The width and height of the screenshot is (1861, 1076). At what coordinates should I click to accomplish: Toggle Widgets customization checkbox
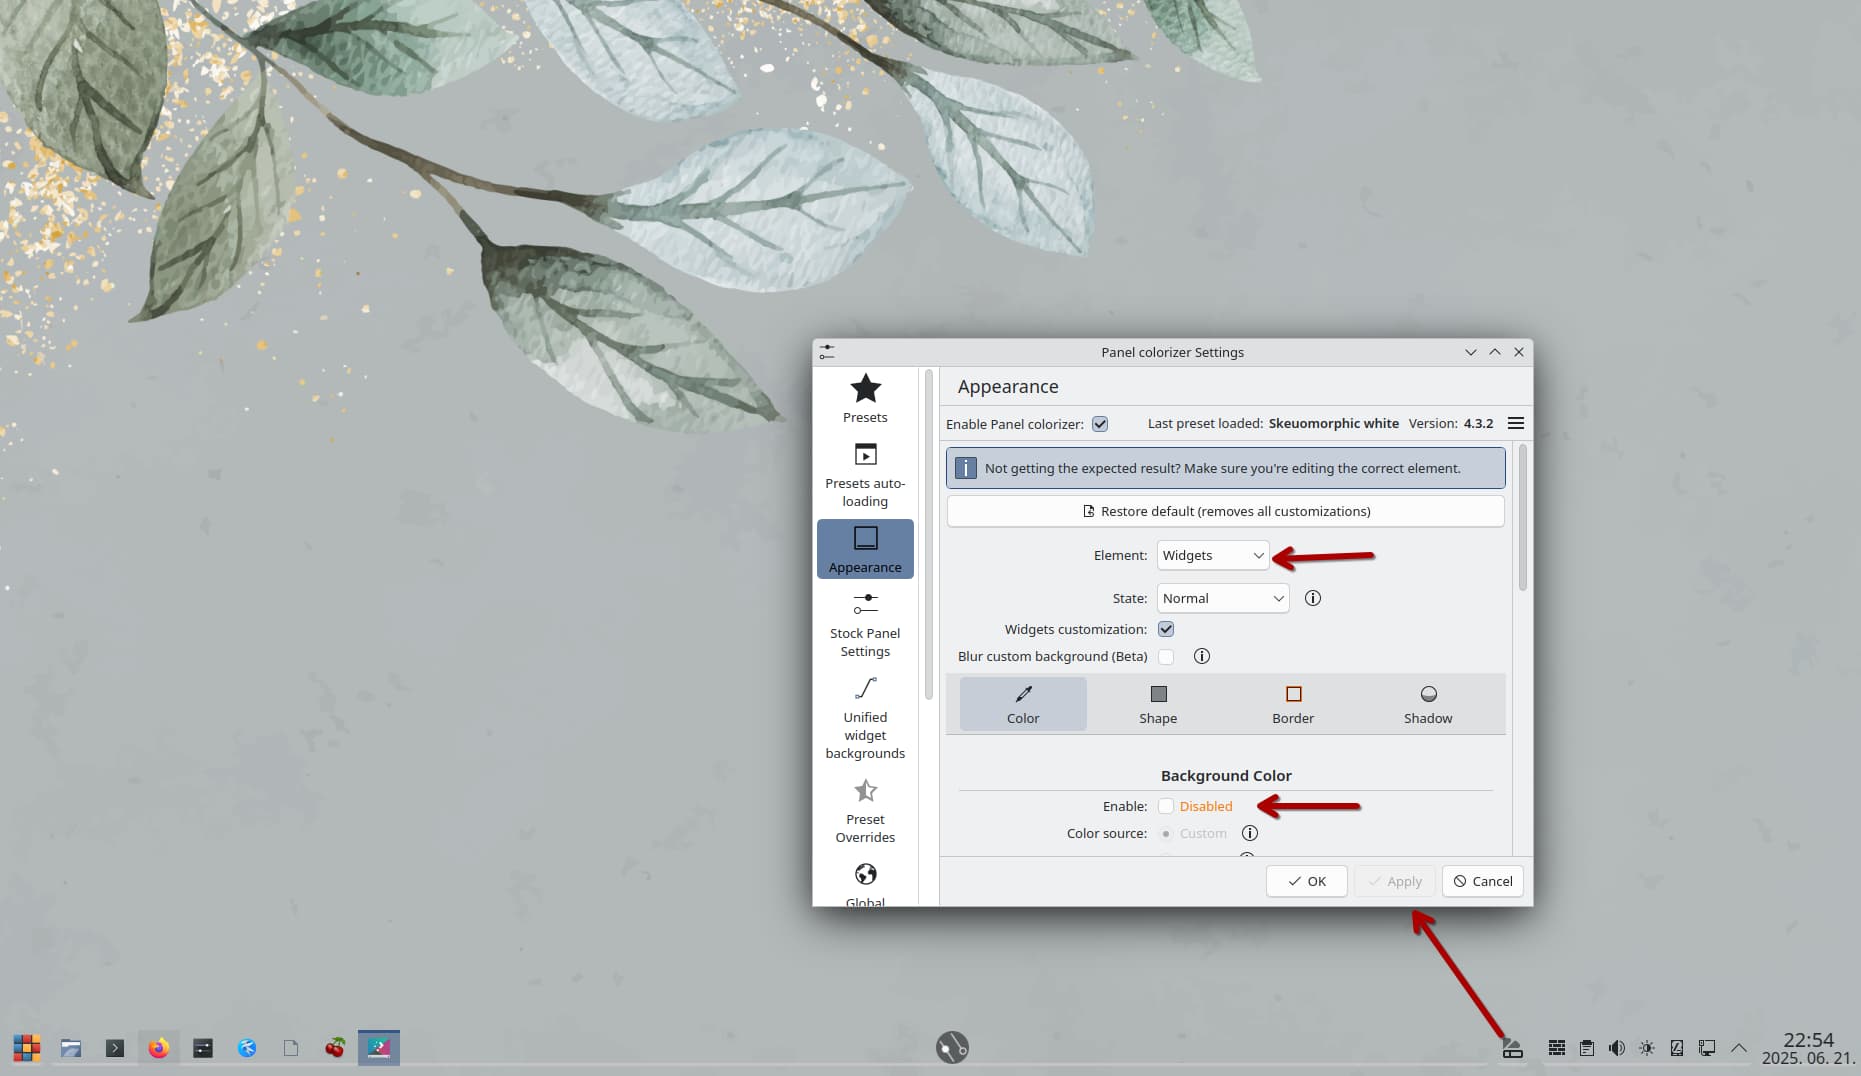[x=1166, y=629]
